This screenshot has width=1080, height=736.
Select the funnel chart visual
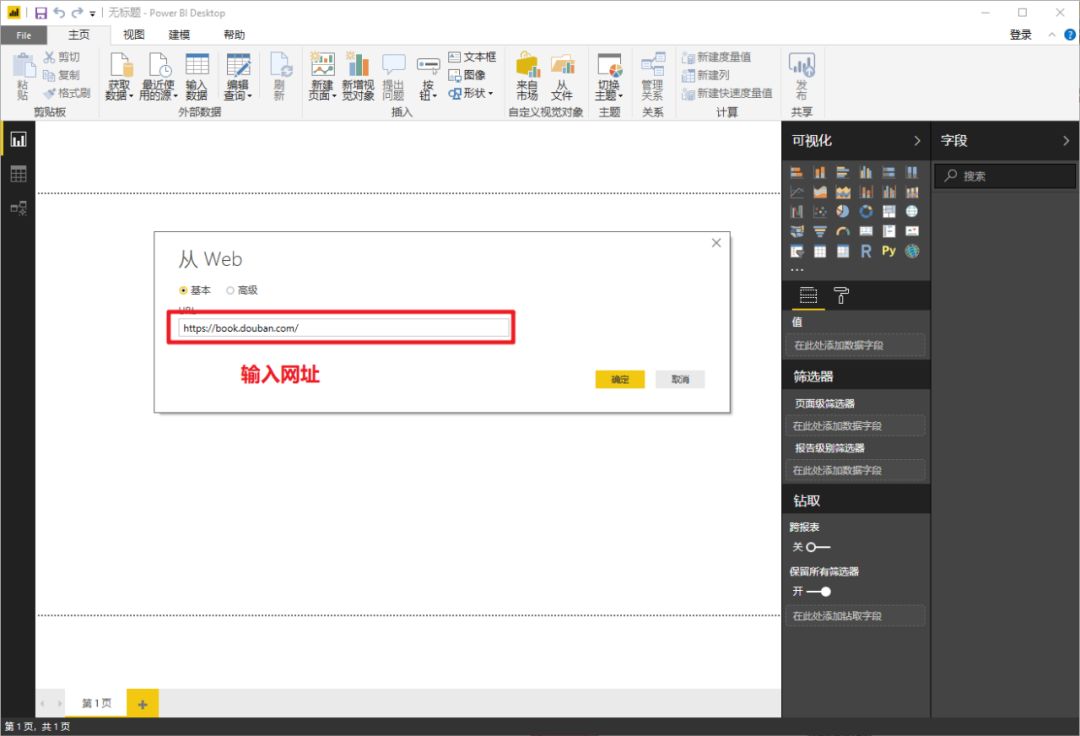coord(820,231)
